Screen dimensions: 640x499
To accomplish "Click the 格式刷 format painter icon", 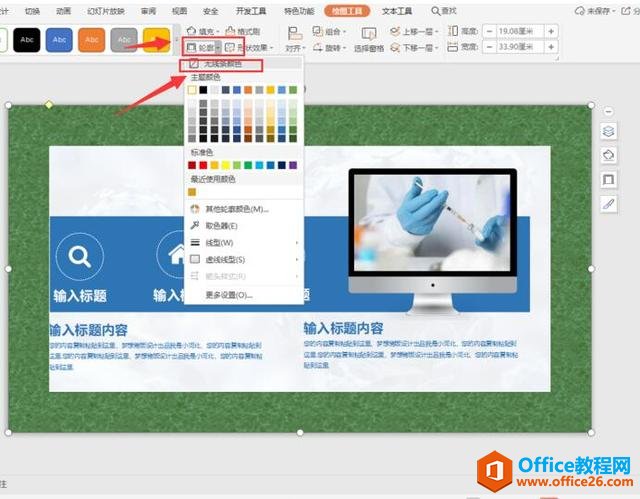I will (x=231, y=31).
